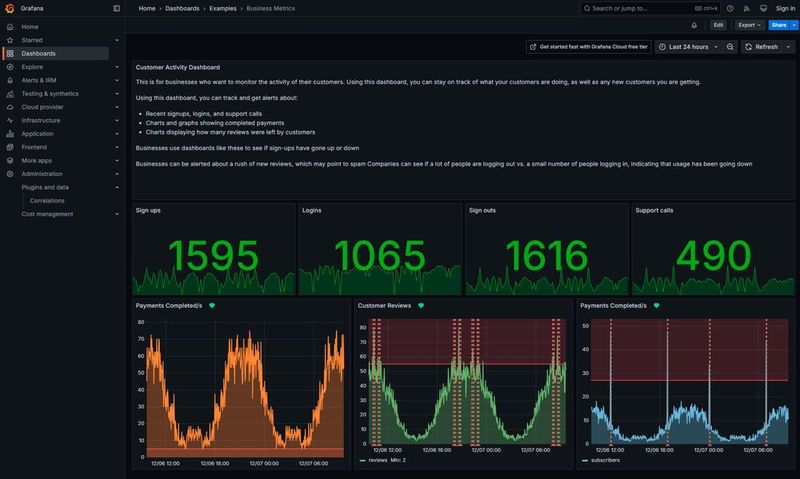Open the Last 24 hours time picker

pos(688,47)
